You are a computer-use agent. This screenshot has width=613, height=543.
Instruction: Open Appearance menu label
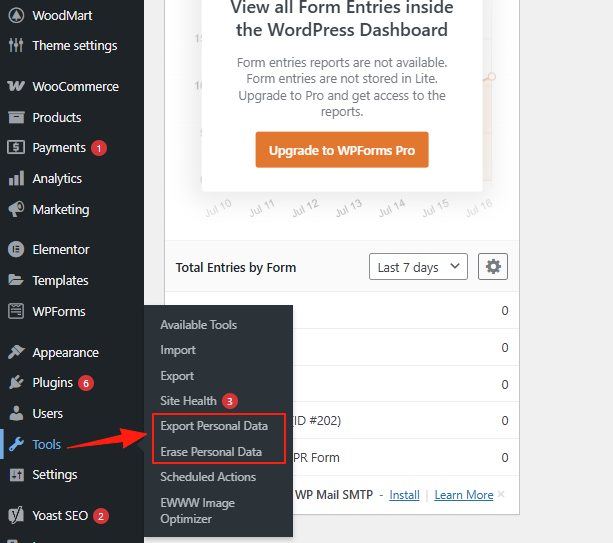coord(66,353)
